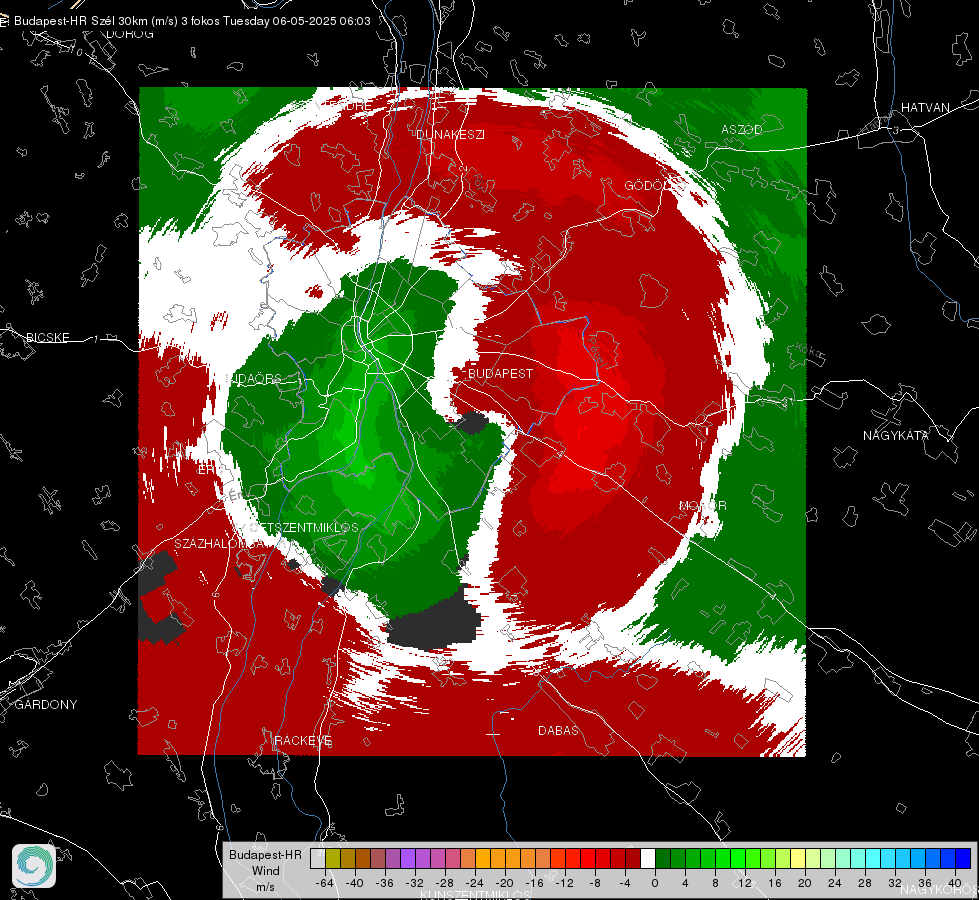
Task: Click the GÖDÖLLŐ town label
Action: click(x=654, y=185)
